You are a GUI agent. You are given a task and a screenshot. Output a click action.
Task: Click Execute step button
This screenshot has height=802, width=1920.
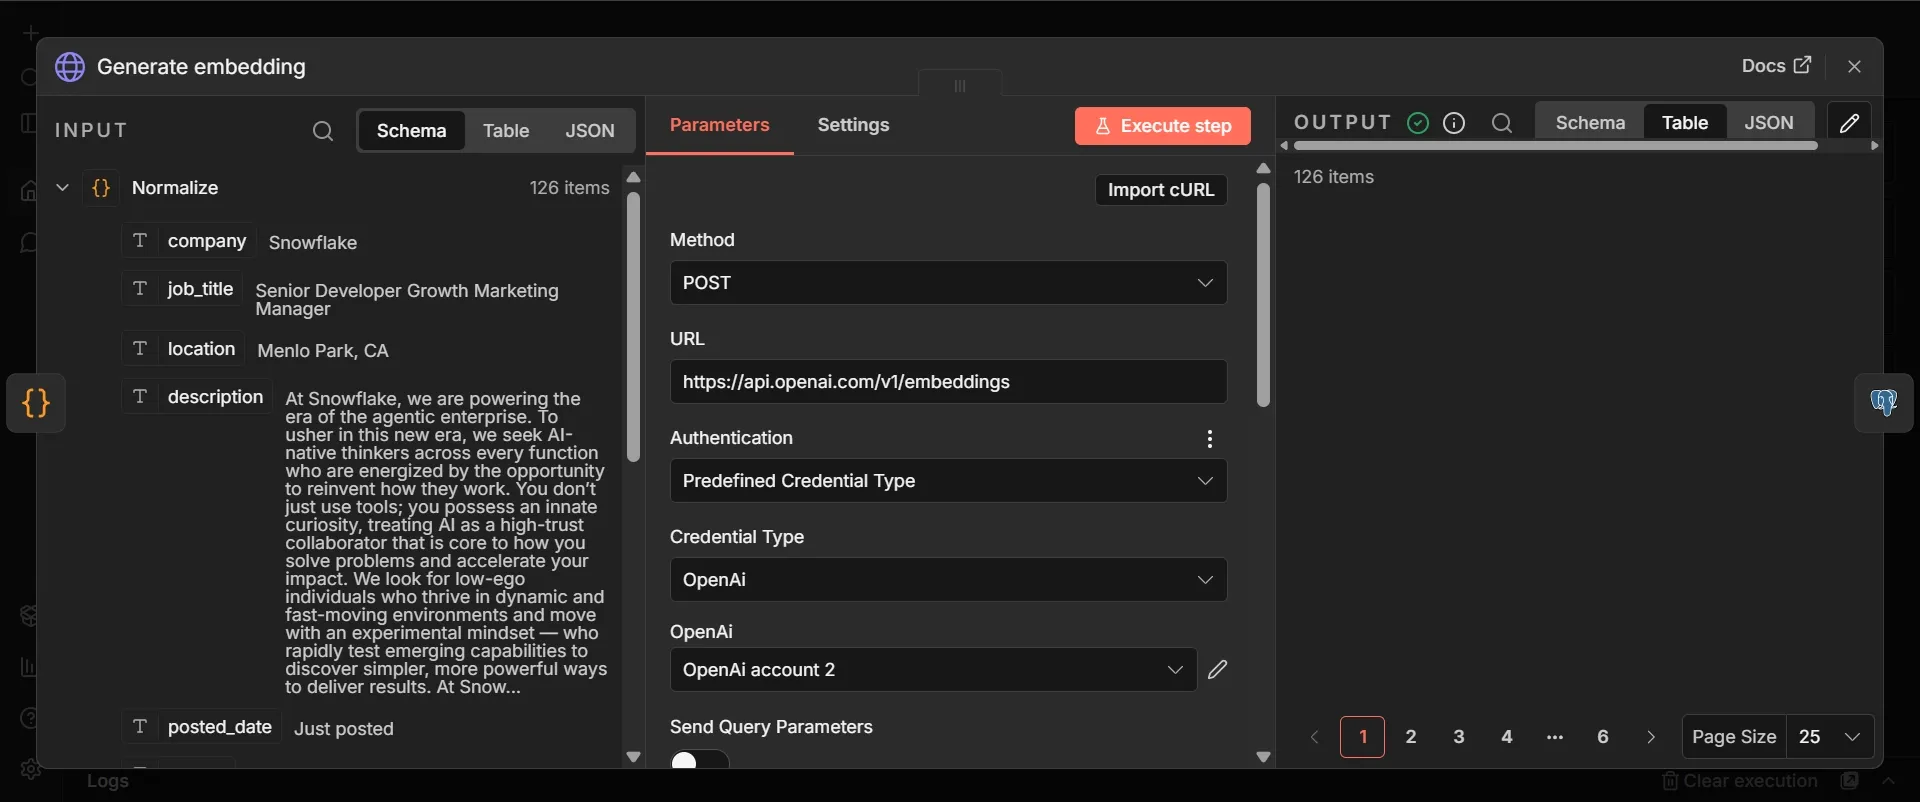point(1163,126)
